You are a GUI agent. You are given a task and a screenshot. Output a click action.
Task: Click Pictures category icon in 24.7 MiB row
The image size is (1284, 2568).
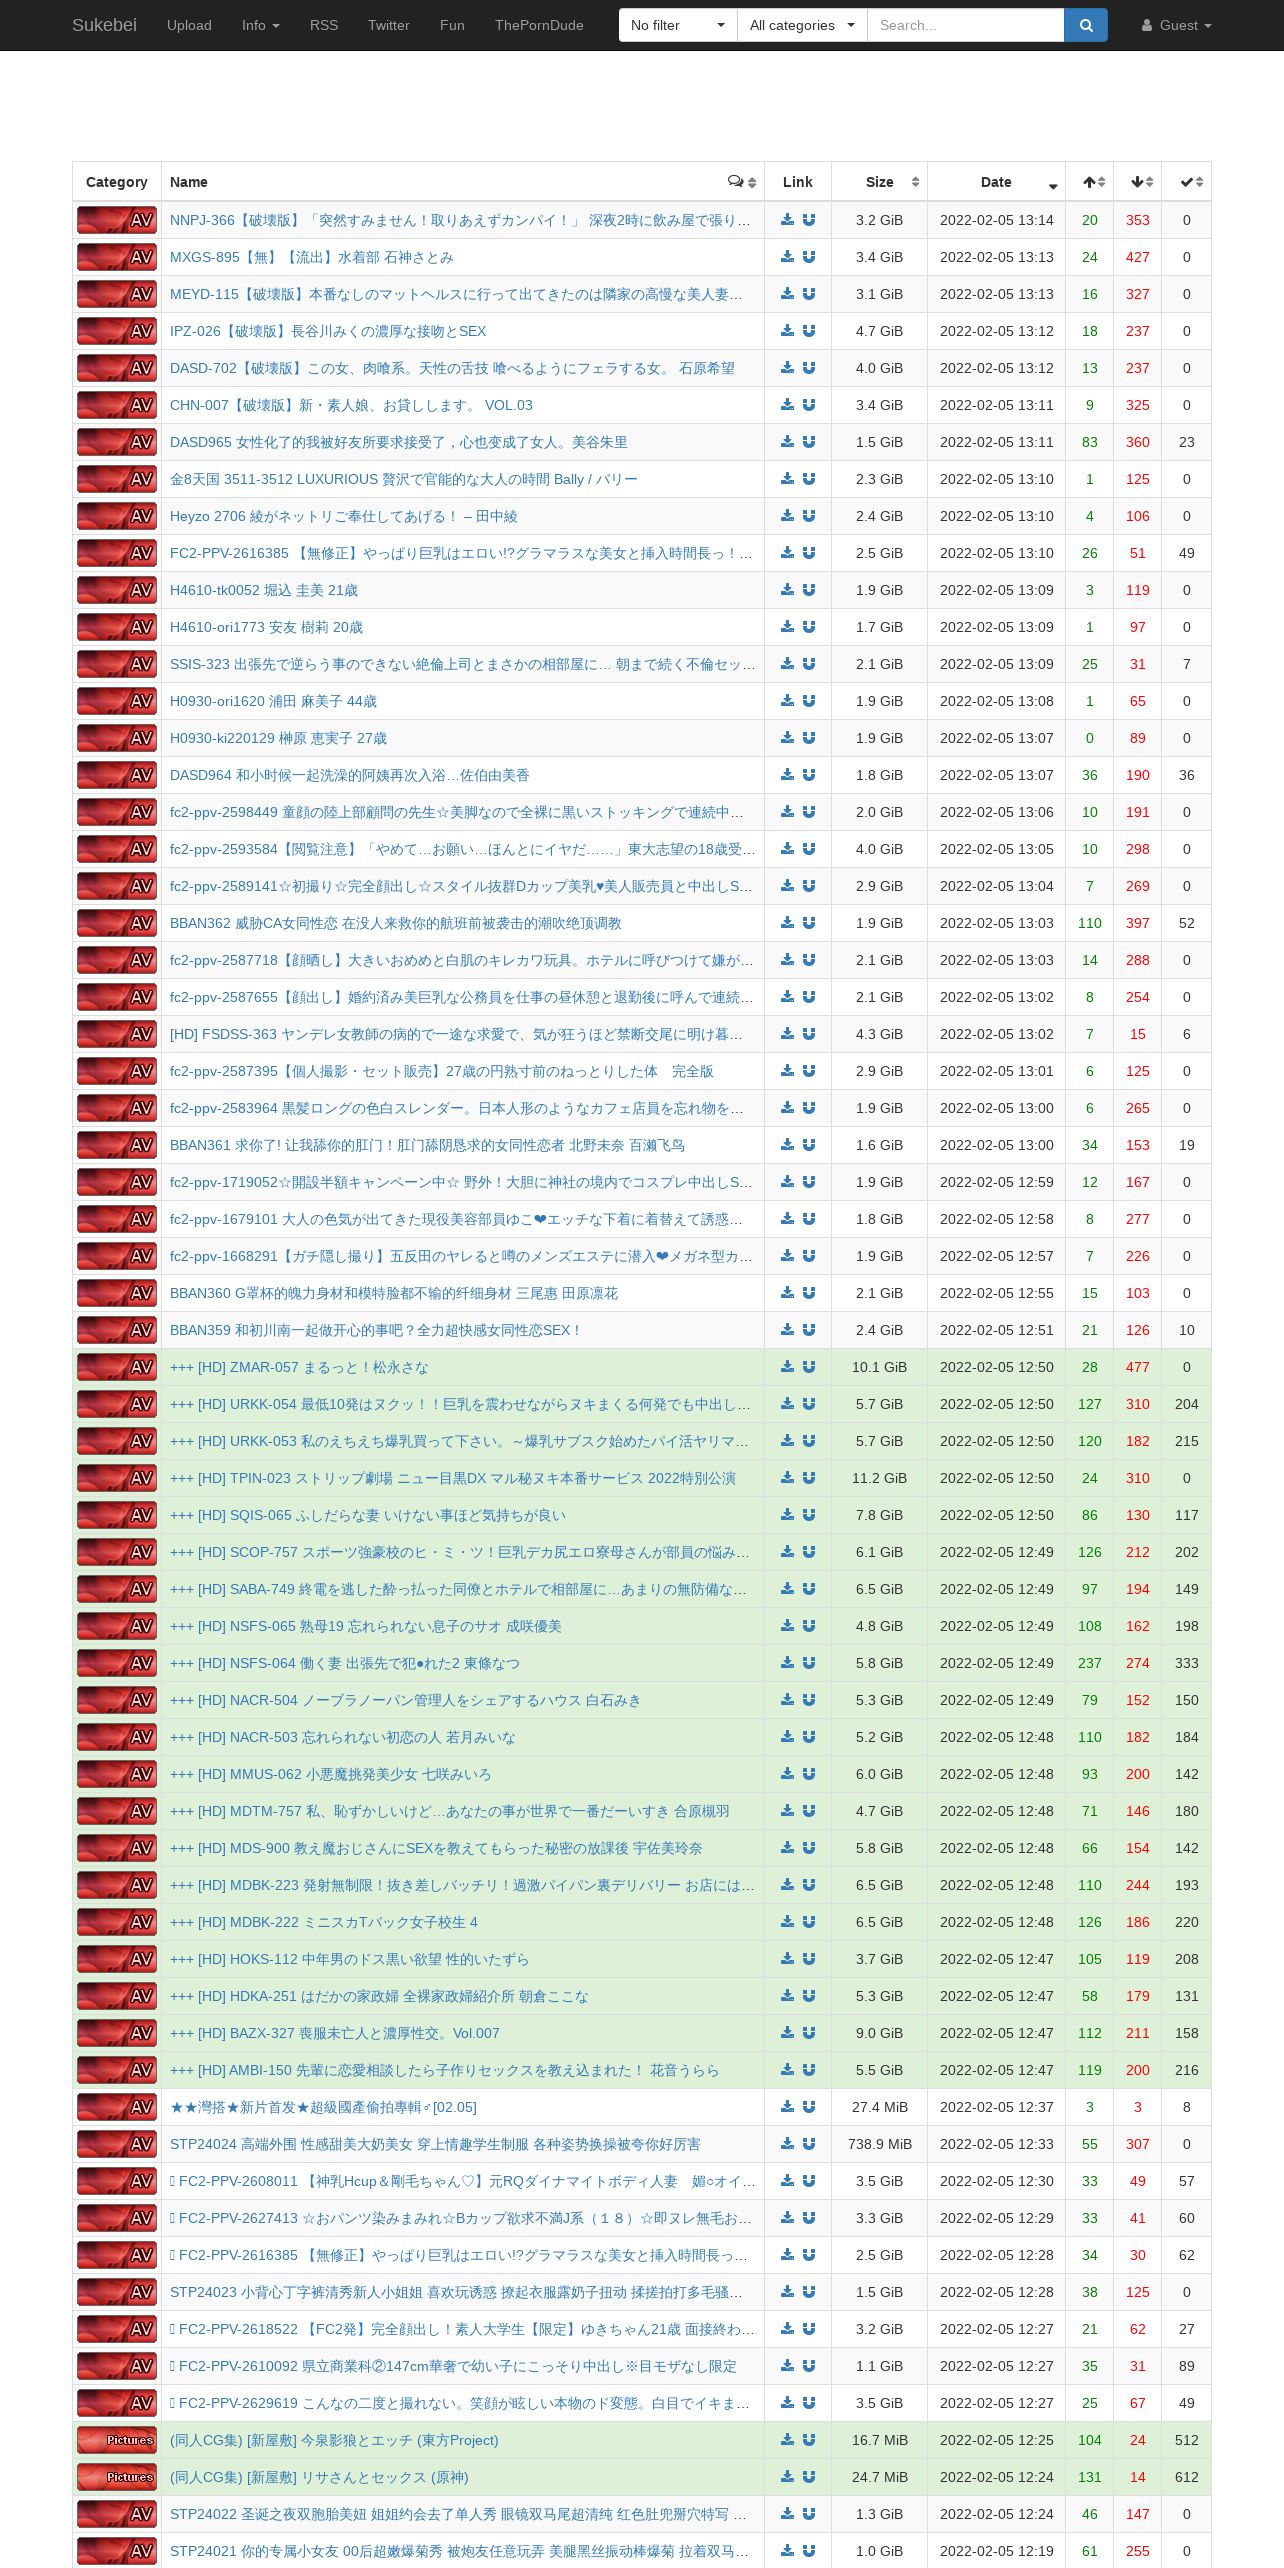click(x=117, y=2477)
